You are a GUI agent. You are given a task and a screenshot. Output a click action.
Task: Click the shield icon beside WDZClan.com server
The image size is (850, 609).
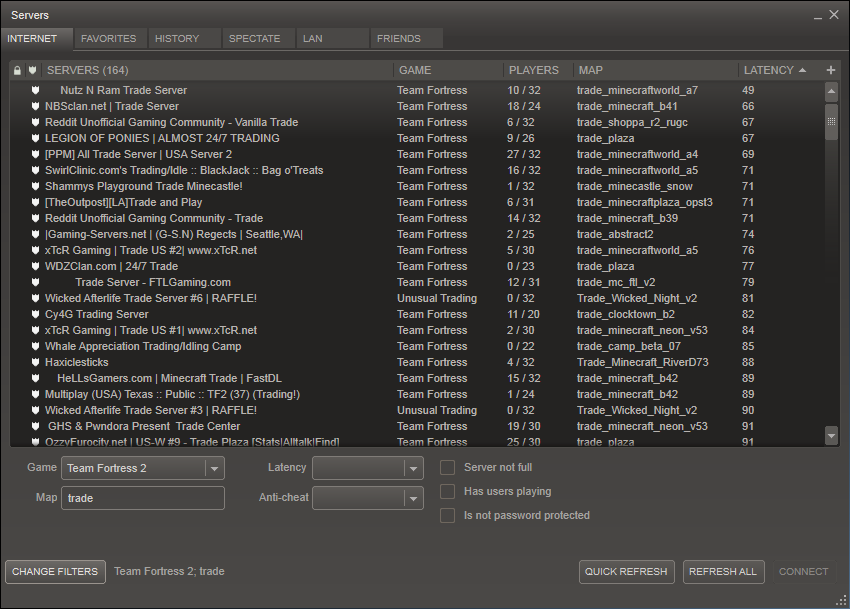coord(35,266)
